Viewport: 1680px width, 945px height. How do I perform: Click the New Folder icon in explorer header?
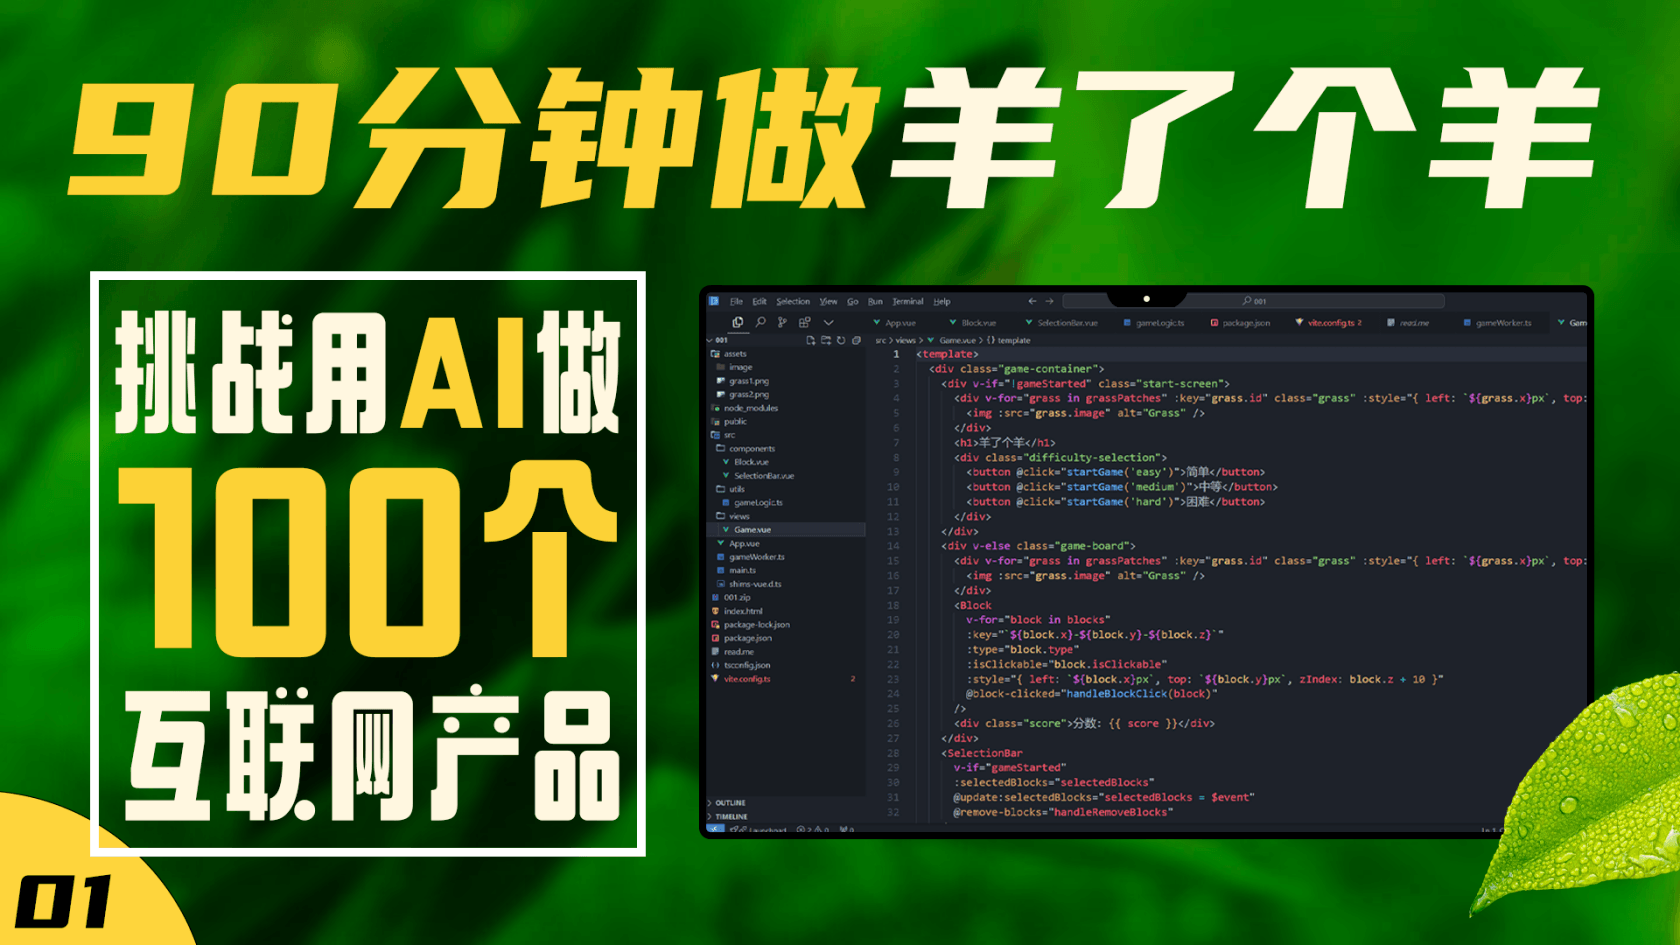pos(826,340)
